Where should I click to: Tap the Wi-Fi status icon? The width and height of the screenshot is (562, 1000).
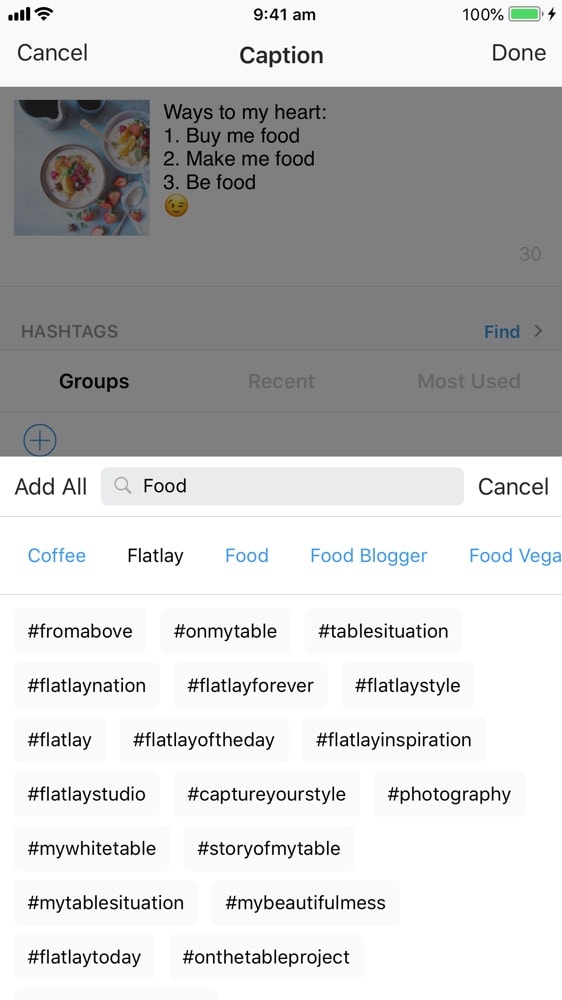pos(44,13)
